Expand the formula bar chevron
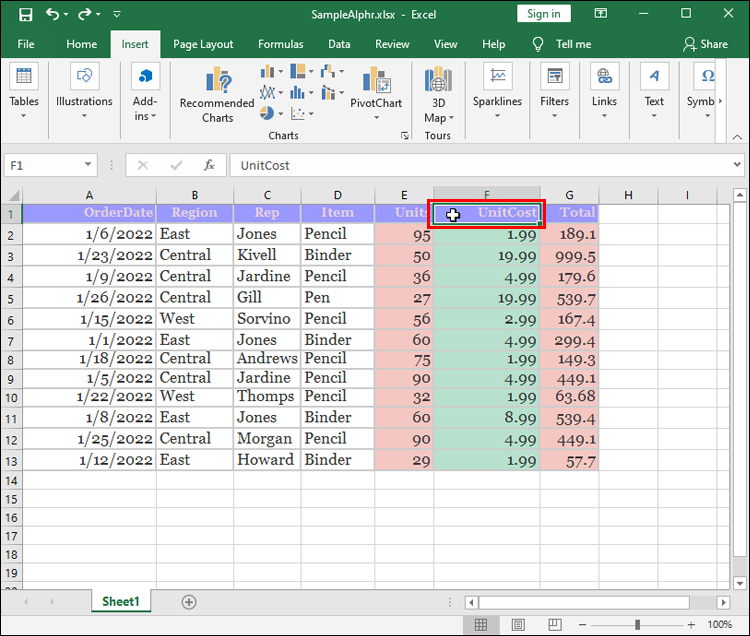The width and height of the screenshot is (750, 636). 737,165
